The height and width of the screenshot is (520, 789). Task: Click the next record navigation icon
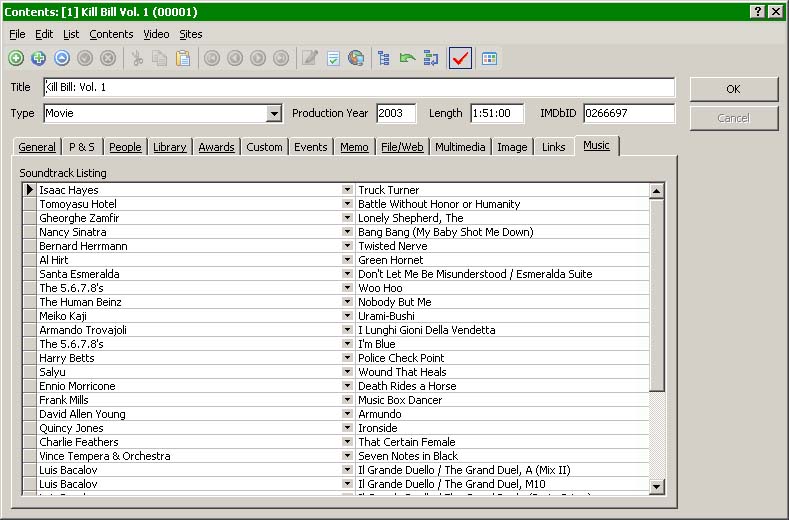tap(258, 58)
